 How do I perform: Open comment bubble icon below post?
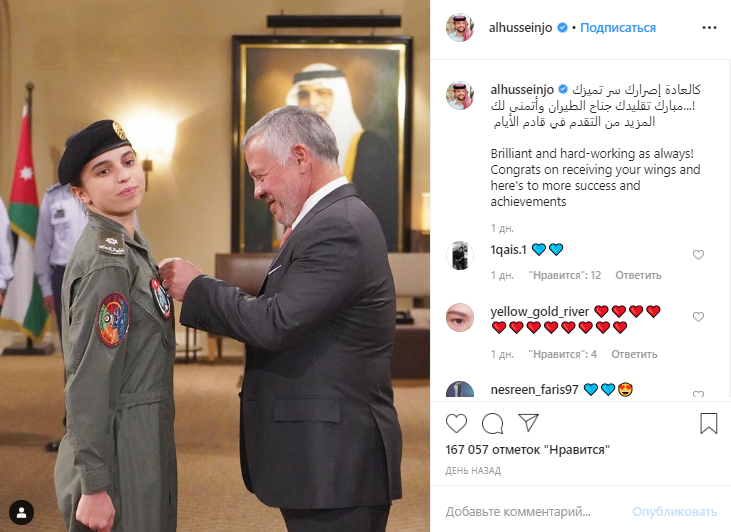click(492, 423)
